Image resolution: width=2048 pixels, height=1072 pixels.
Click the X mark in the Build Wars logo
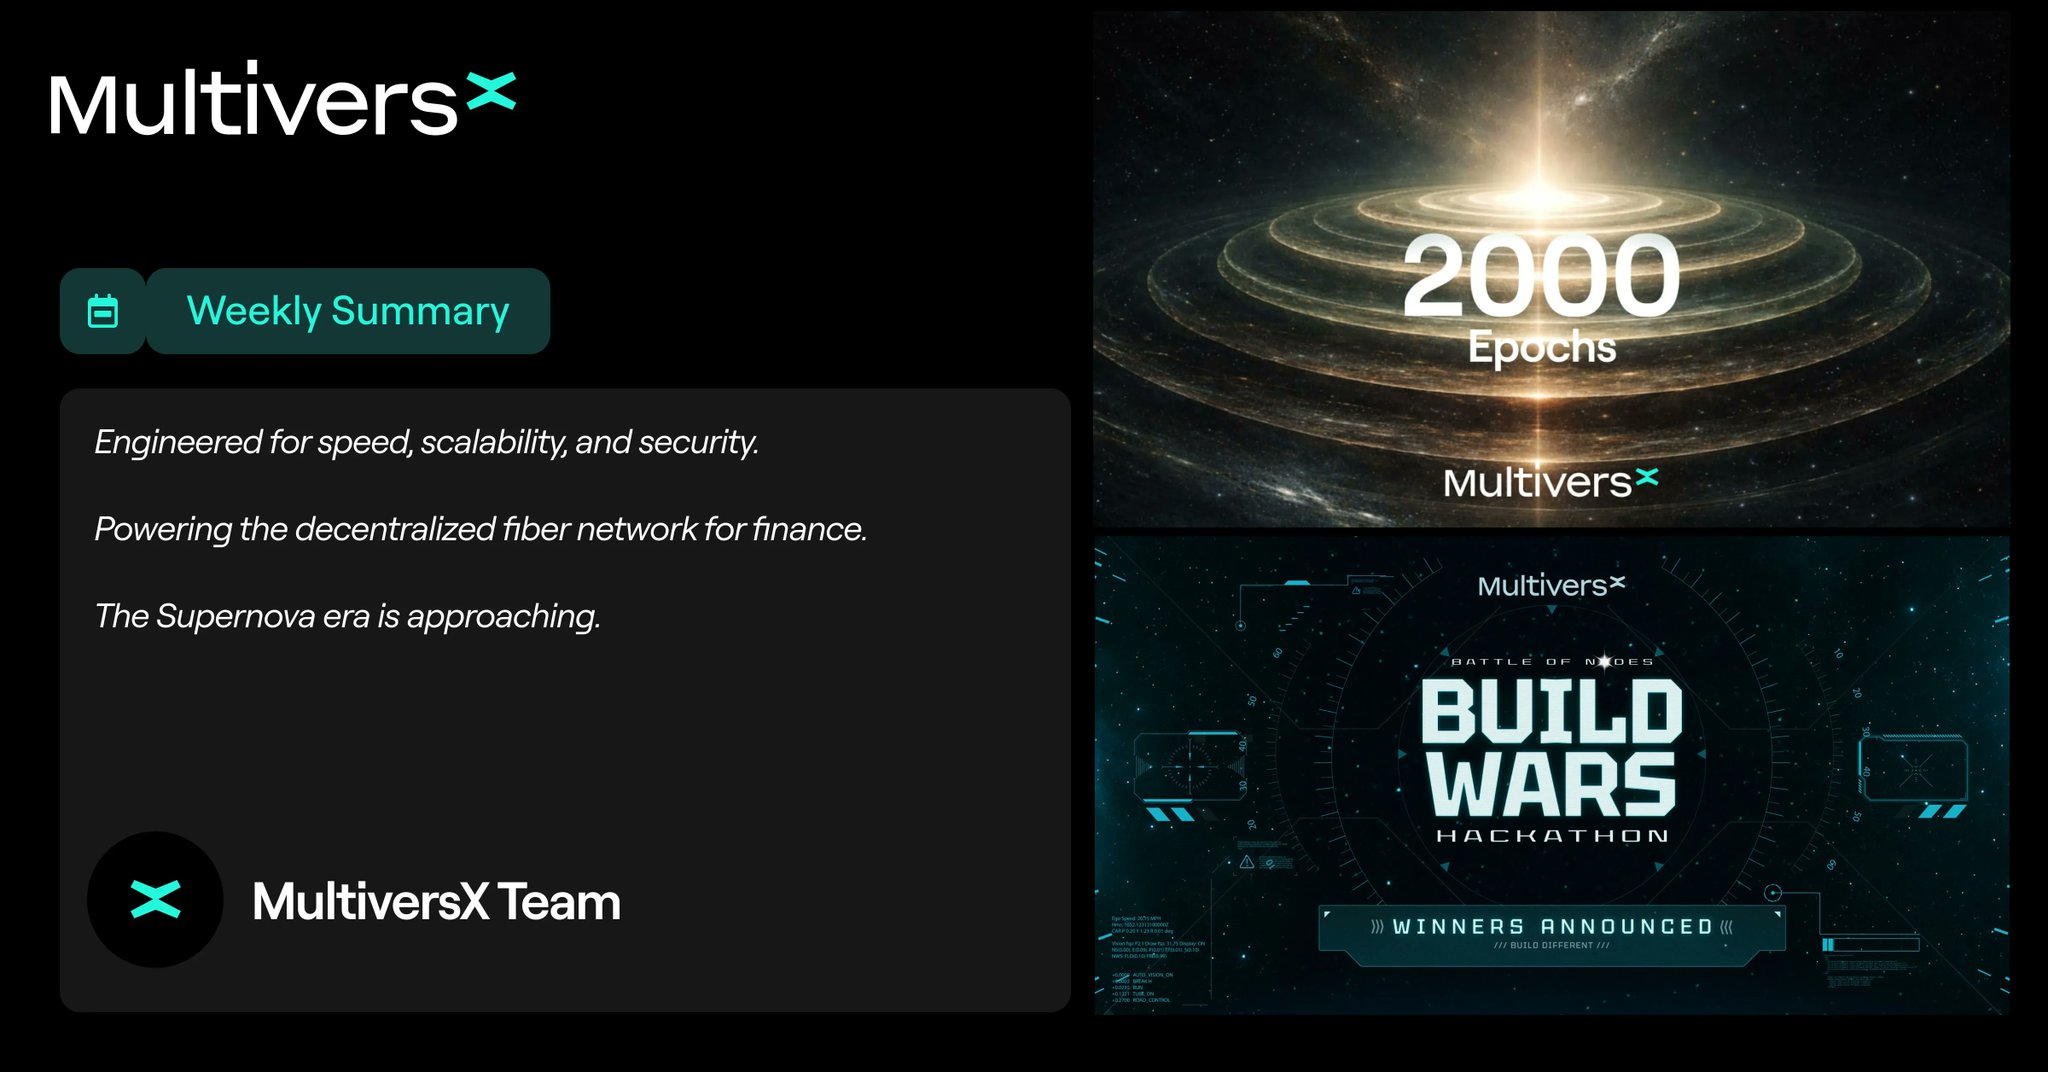point(1617,581)
